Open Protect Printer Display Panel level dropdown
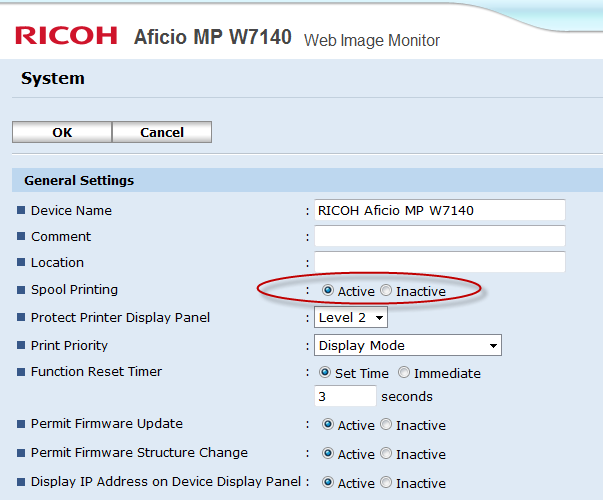This screenshot has height=500, width=603. [x=350, y=318]
